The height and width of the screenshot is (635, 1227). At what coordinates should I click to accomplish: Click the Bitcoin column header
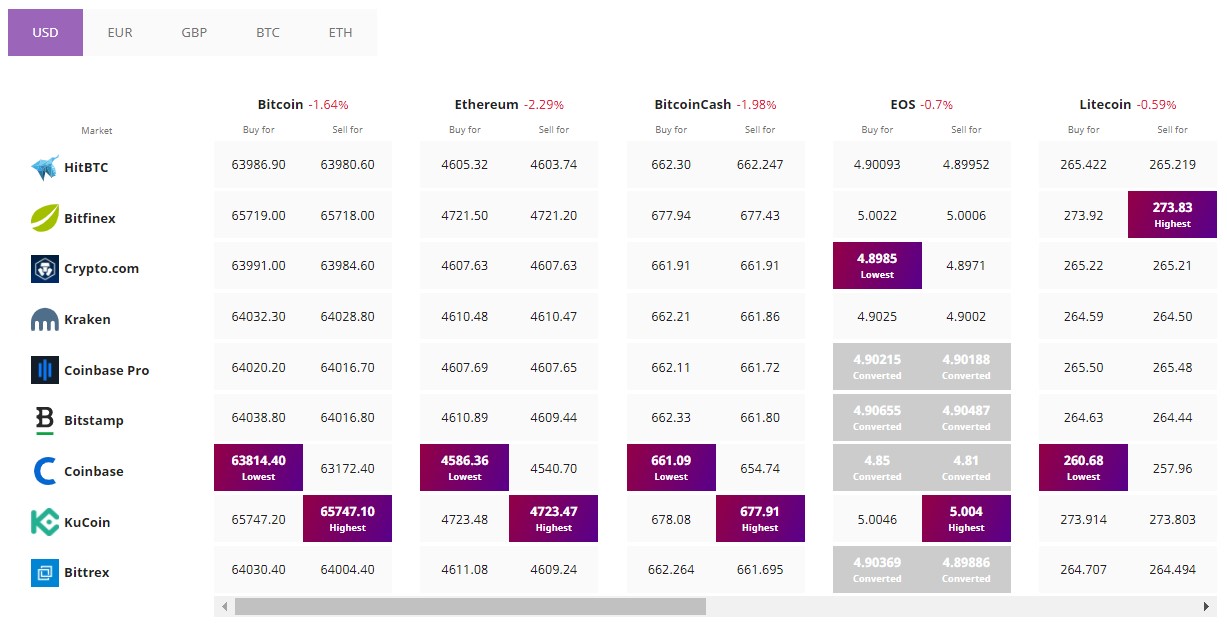280,104
